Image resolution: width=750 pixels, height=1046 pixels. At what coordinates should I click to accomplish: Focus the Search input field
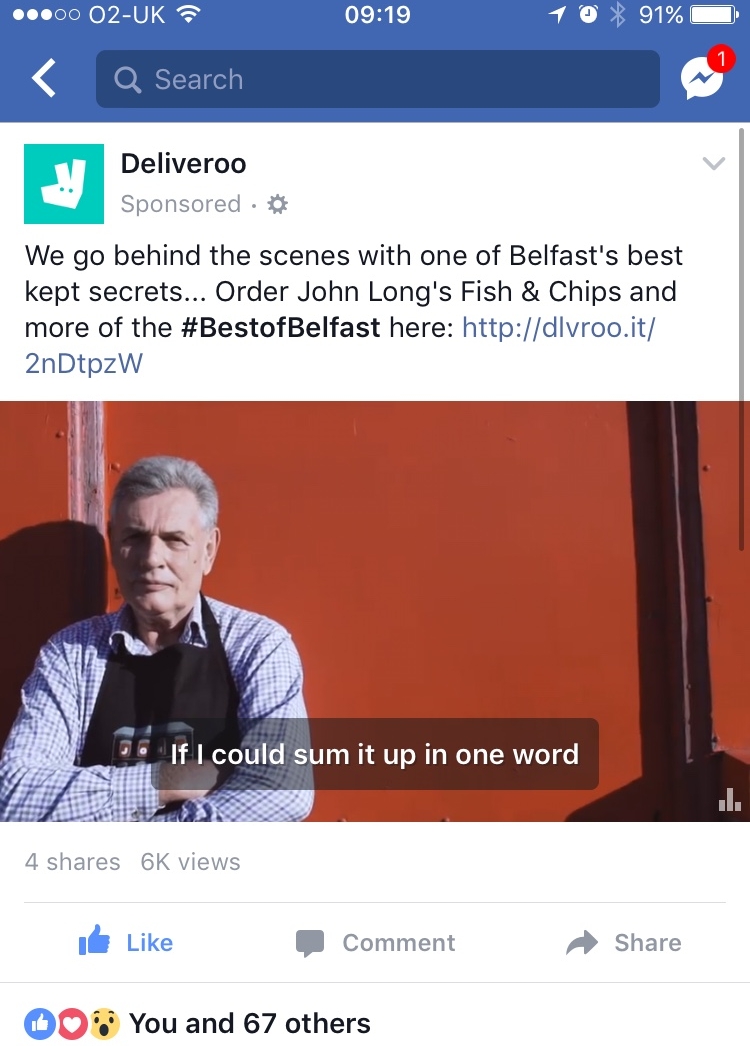(378, 79)
